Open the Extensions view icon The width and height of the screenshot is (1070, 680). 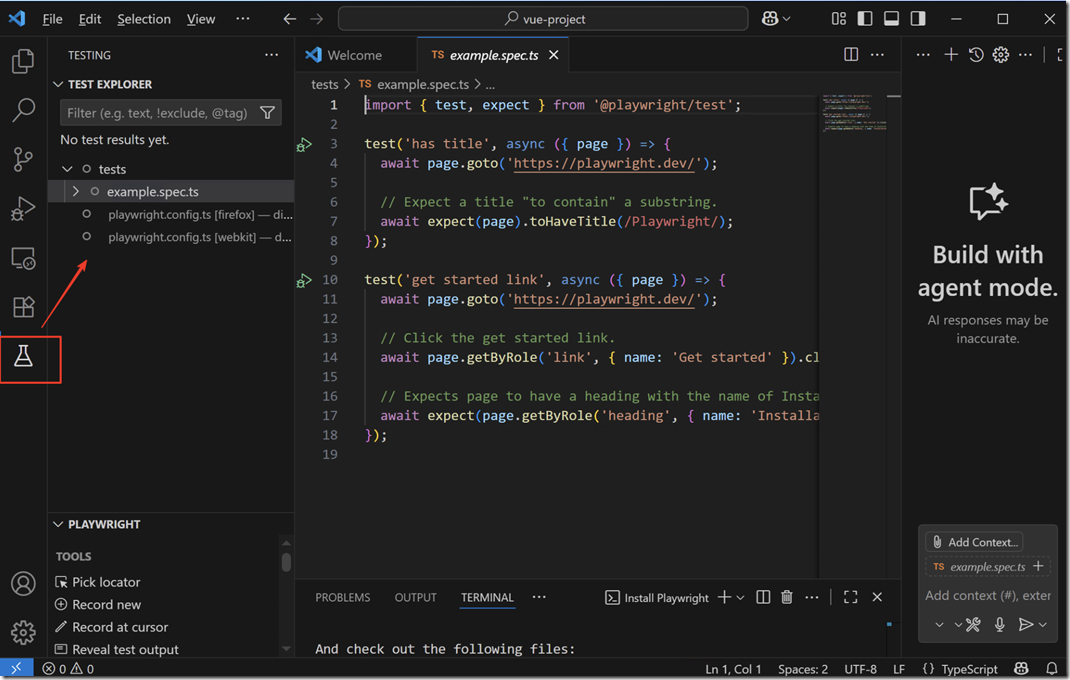23,306
